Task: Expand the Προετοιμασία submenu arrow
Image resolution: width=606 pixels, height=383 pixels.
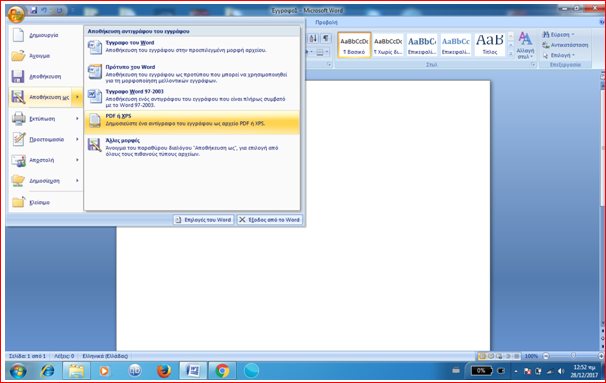Action: (77, 140)
